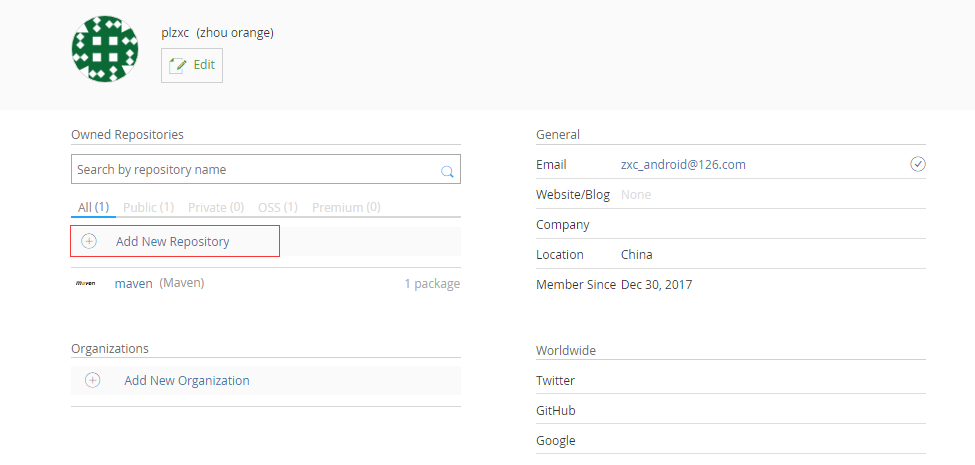
Task: Click the Location value China
Action: (637, 254)
